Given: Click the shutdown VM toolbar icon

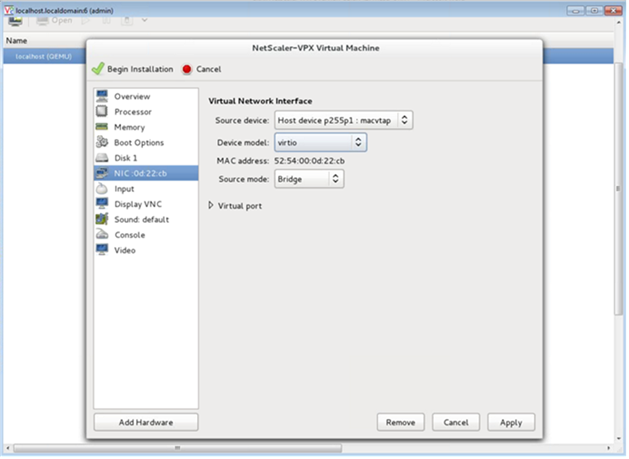Looking at the screenshot, I should click(127, 20).
